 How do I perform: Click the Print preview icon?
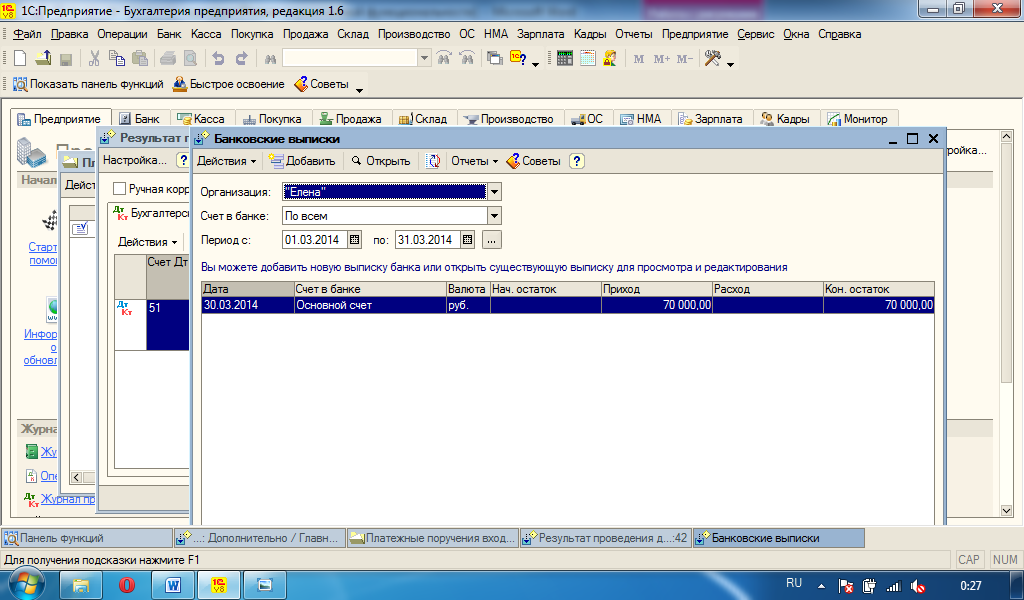tap(190, 59)
